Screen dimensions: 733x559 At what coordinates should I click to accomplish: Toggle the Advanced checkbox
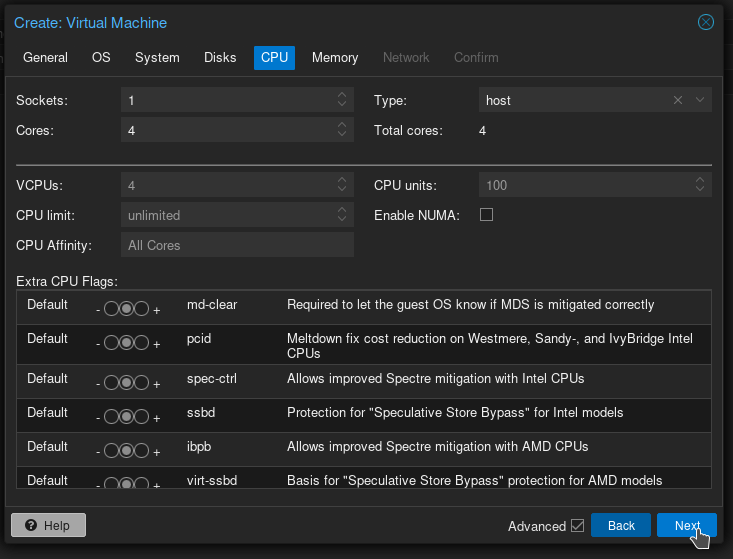point(577,526)
